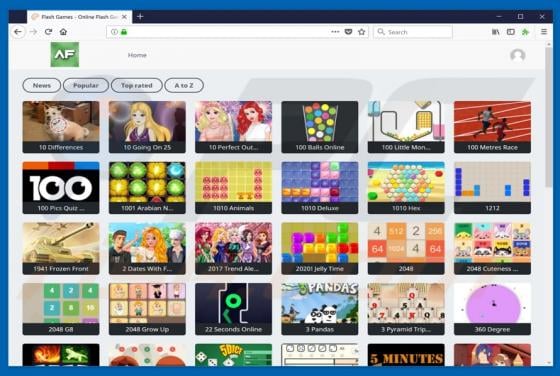Toggle the sidebar view icon

pos(511,32)
